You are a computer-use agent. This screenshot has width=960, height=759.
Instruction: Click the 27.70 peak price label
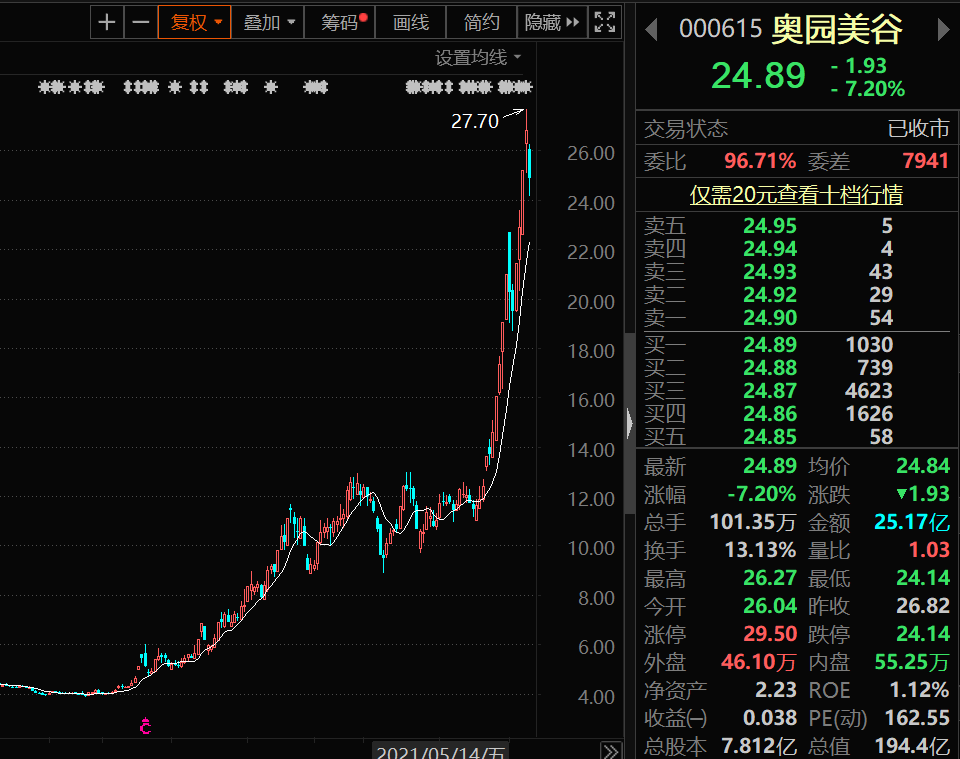tap(474, 122)
